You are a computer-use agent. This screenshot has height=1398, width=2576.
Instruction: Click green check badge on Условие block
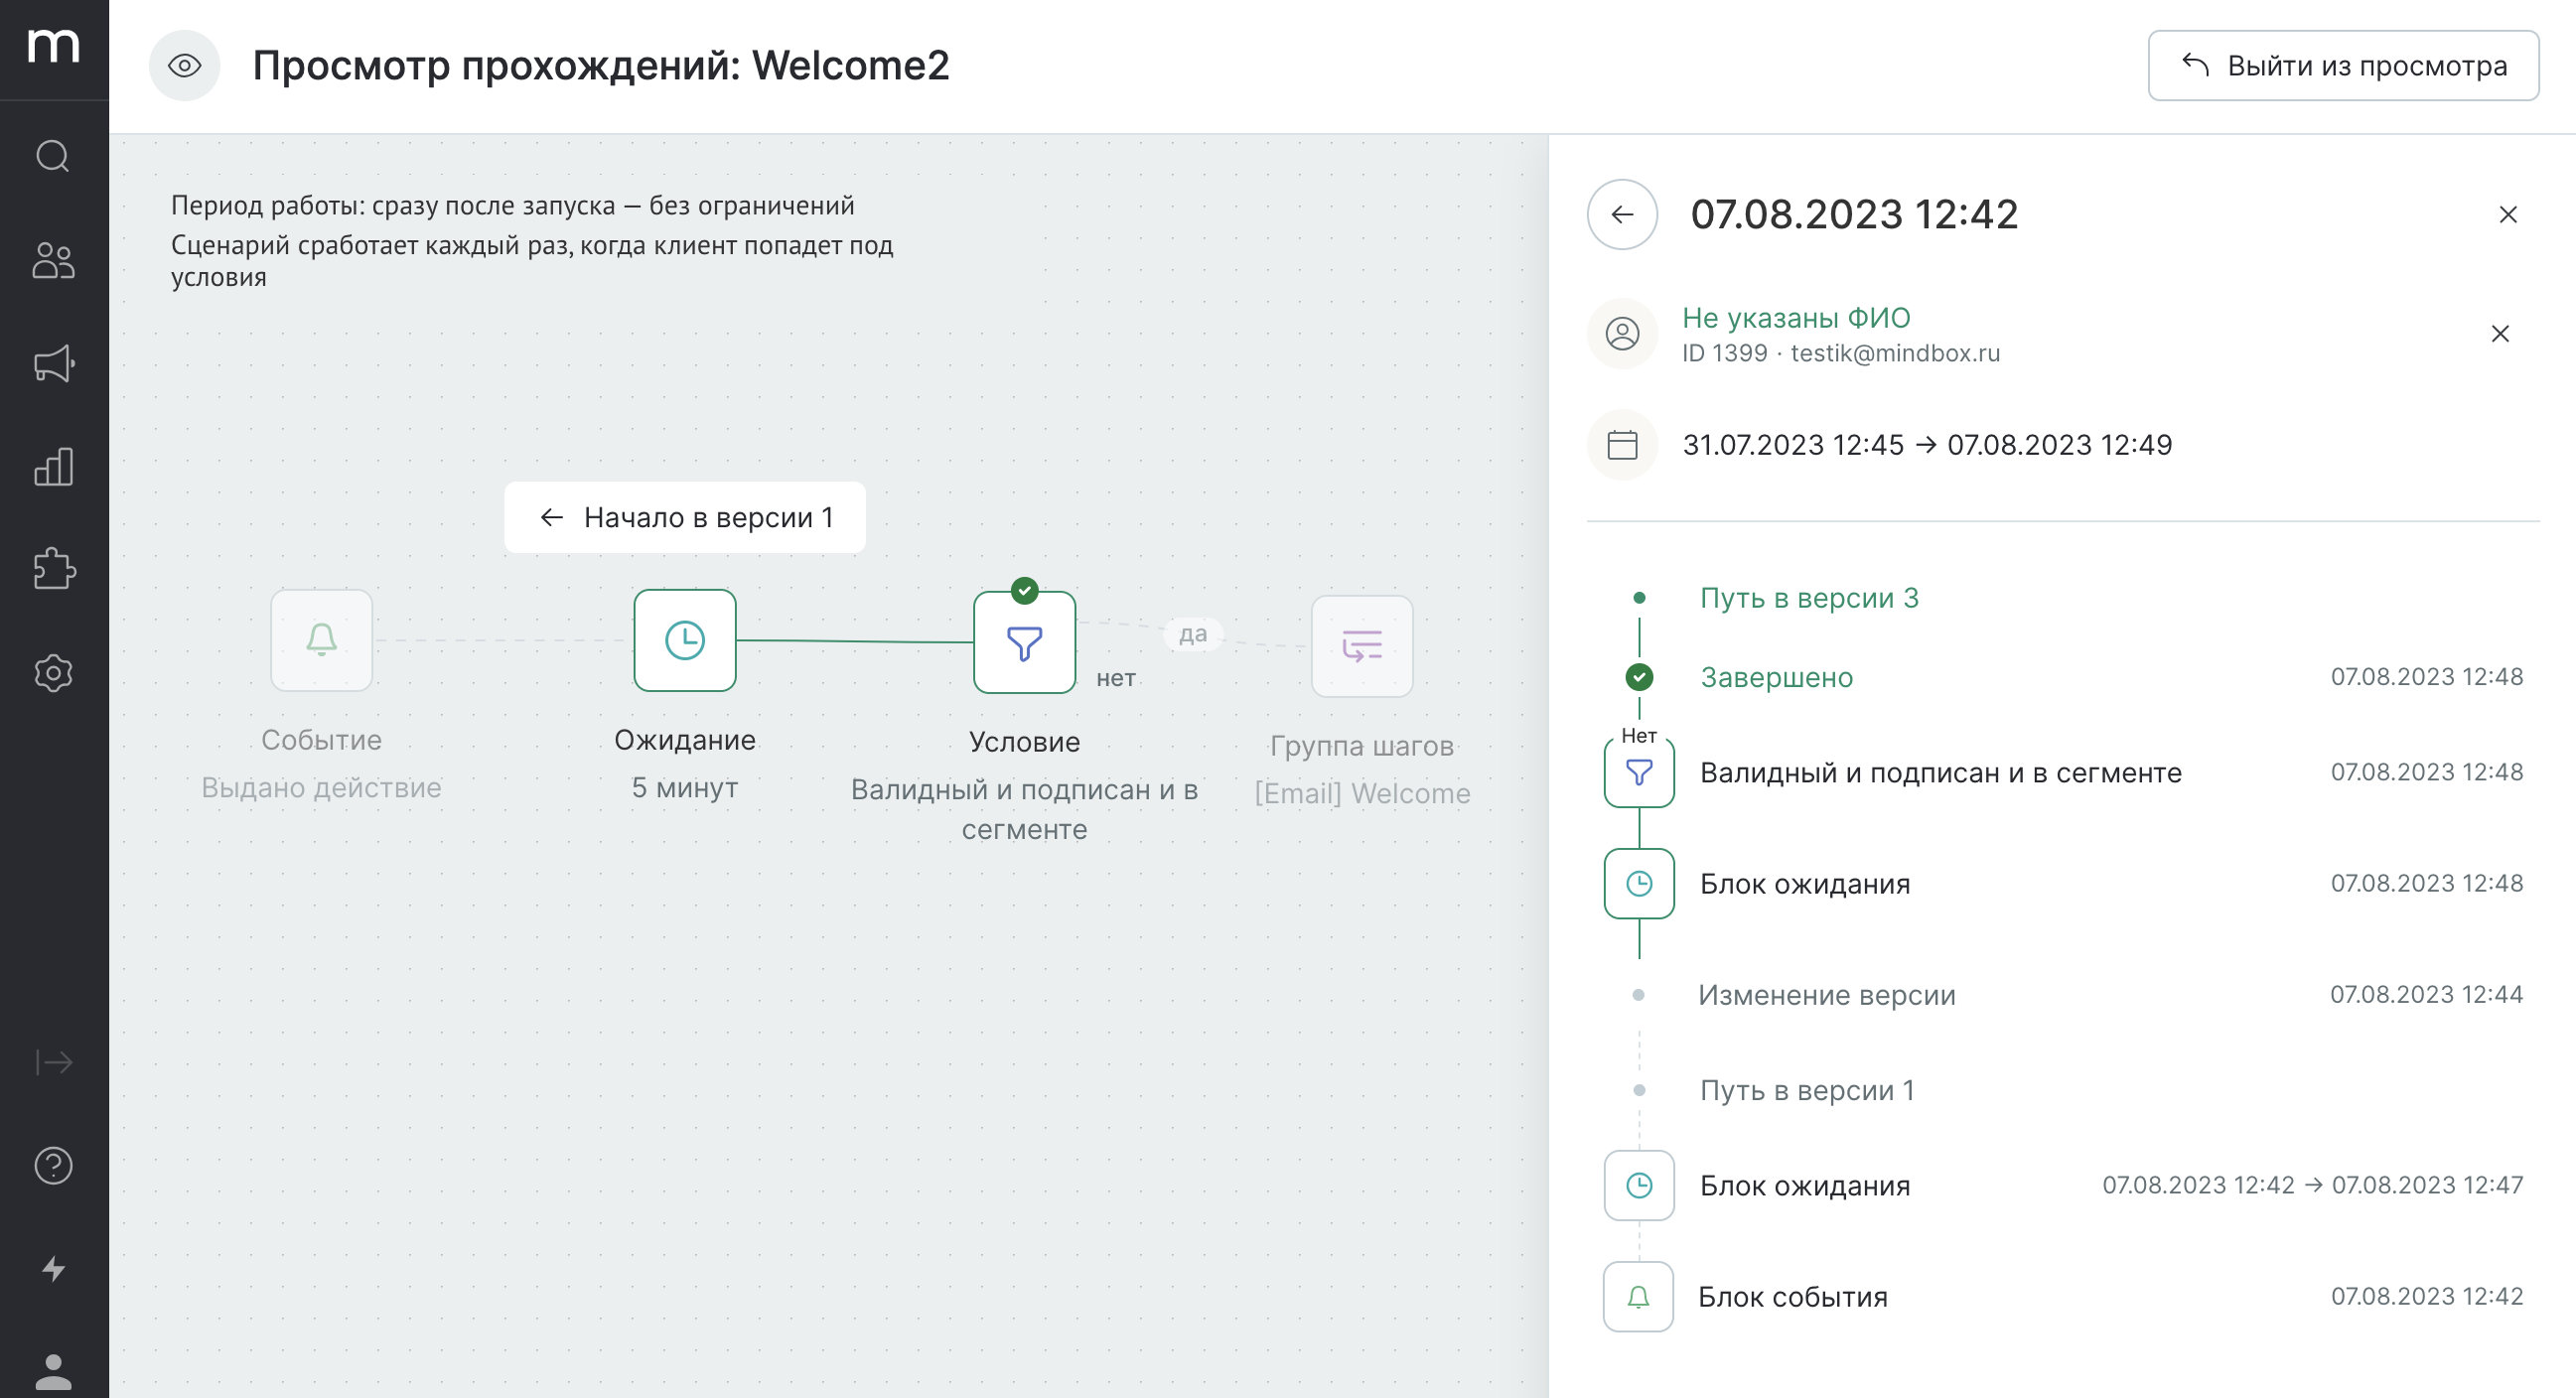click(x=1024, y=591)
